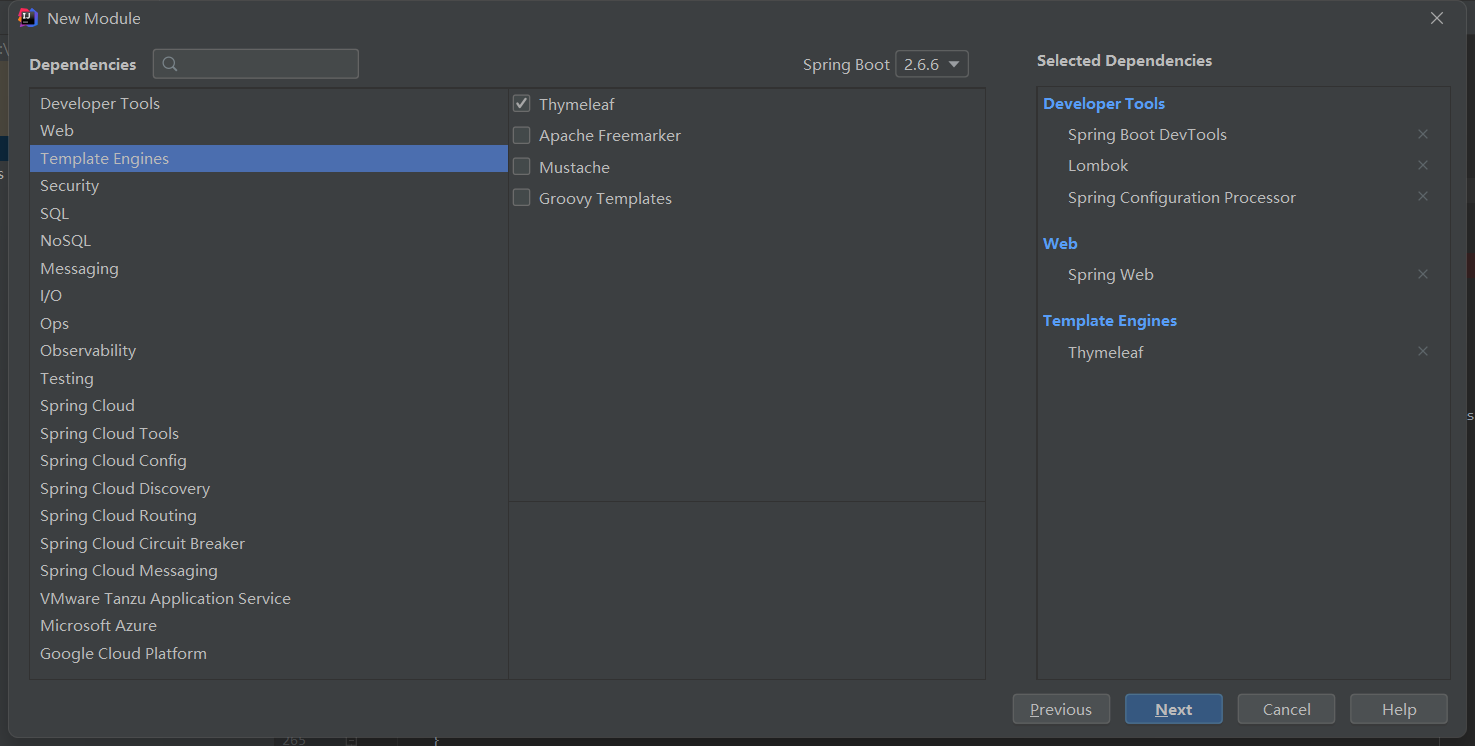Open Help for this dialog
Image resolution: width=1475 pixels, height=746 pixels.
click(1399, 709)
